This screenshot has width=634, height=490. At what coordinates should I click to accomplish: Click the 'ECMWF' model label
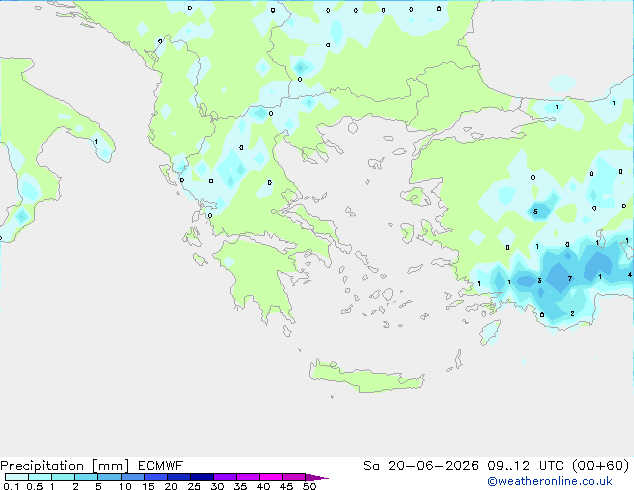[x=161, y=466]
